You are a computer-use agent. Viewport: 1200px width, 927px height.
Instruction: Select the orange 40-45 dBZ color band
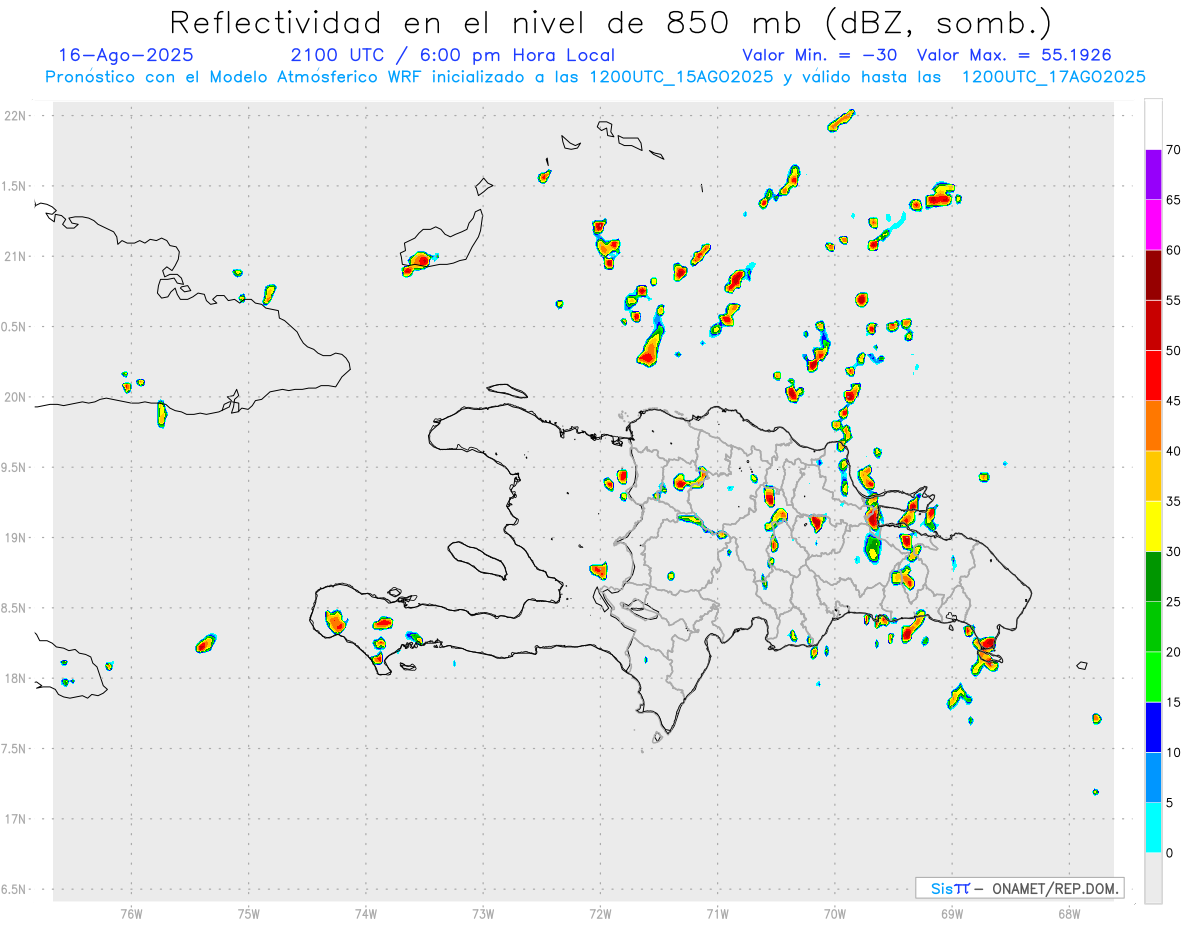1153,426
